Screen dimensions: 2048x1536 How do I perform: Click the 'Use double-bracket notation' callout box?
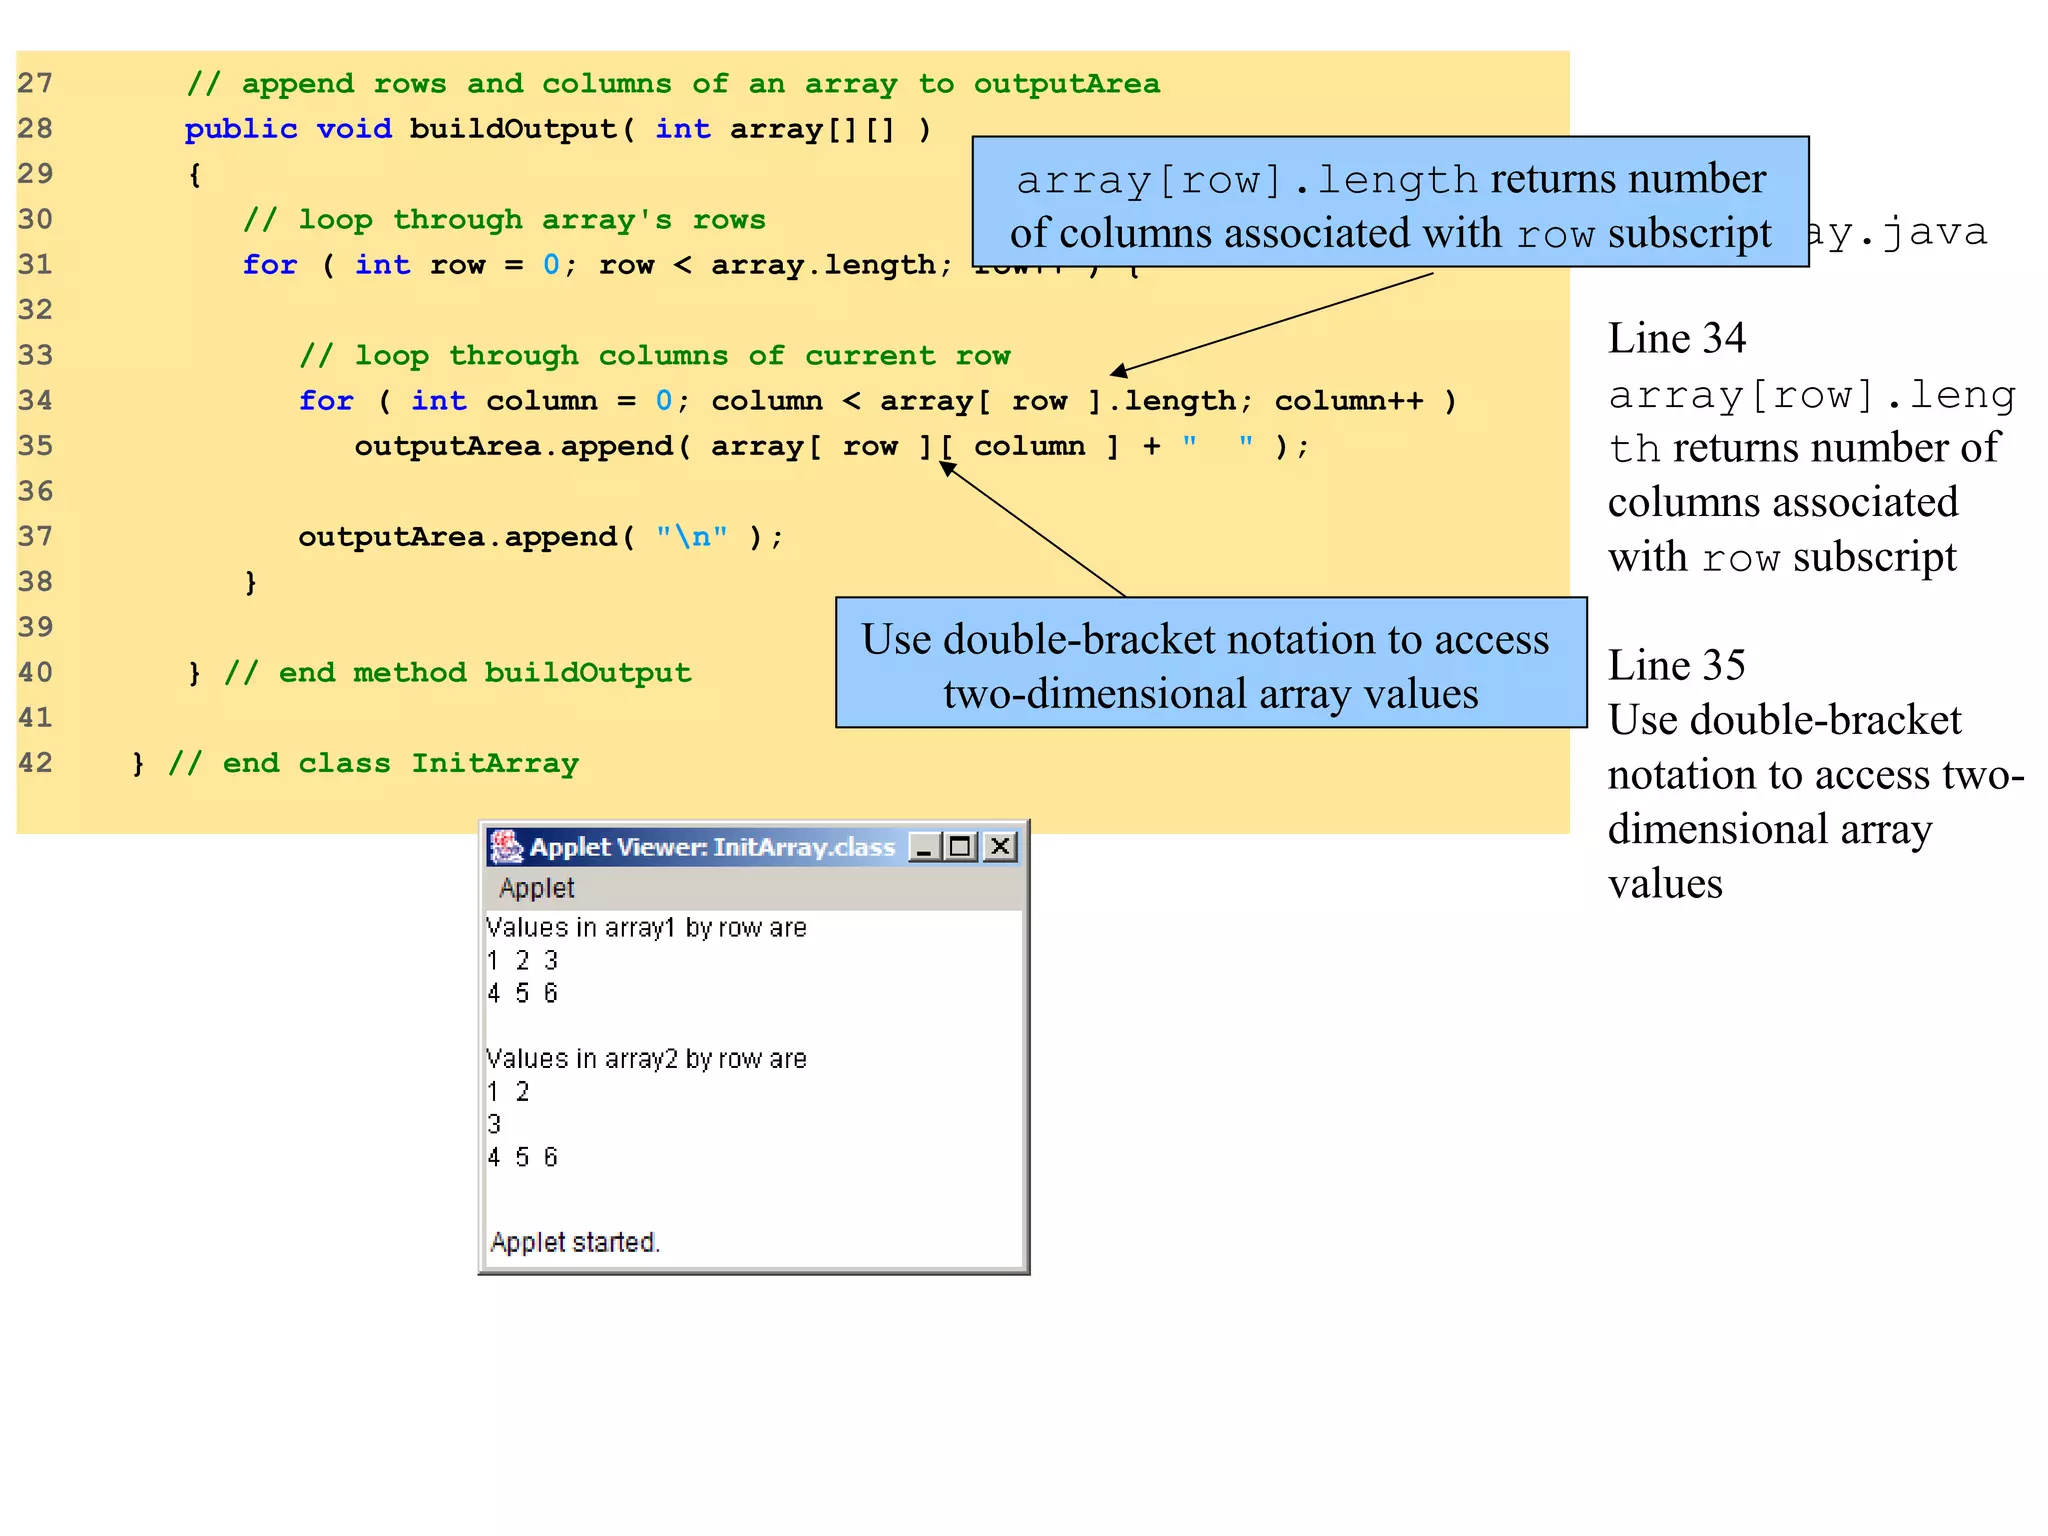[1211, 663]
